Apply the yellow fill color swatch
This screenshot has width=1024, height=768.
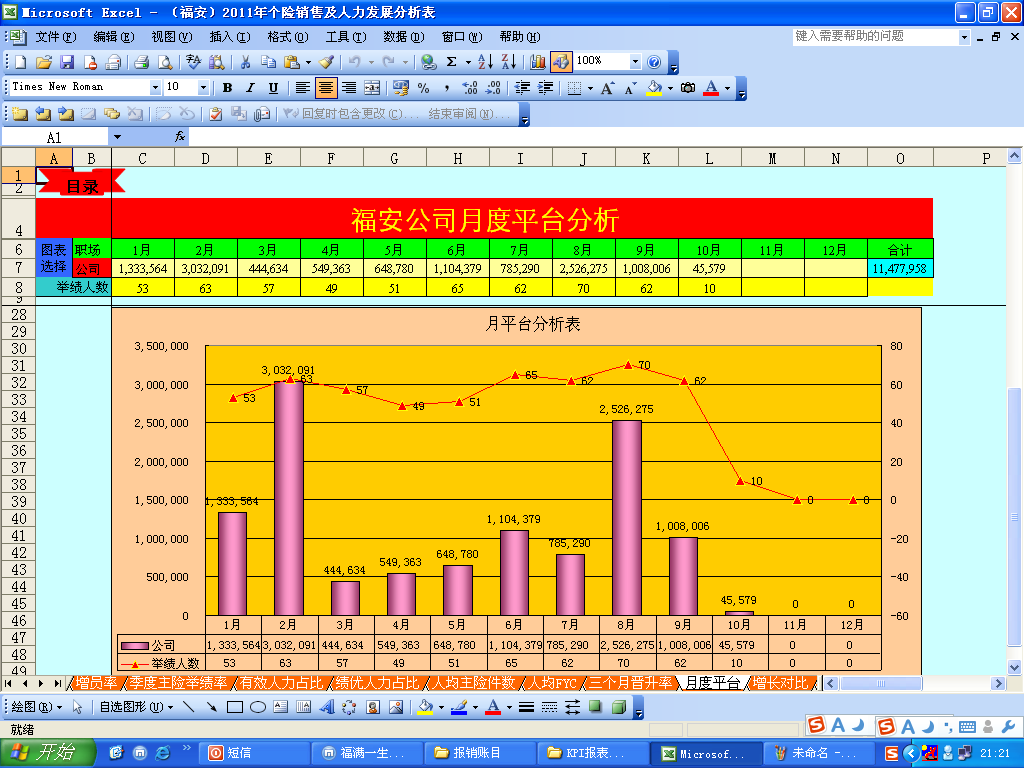[654, 88]
